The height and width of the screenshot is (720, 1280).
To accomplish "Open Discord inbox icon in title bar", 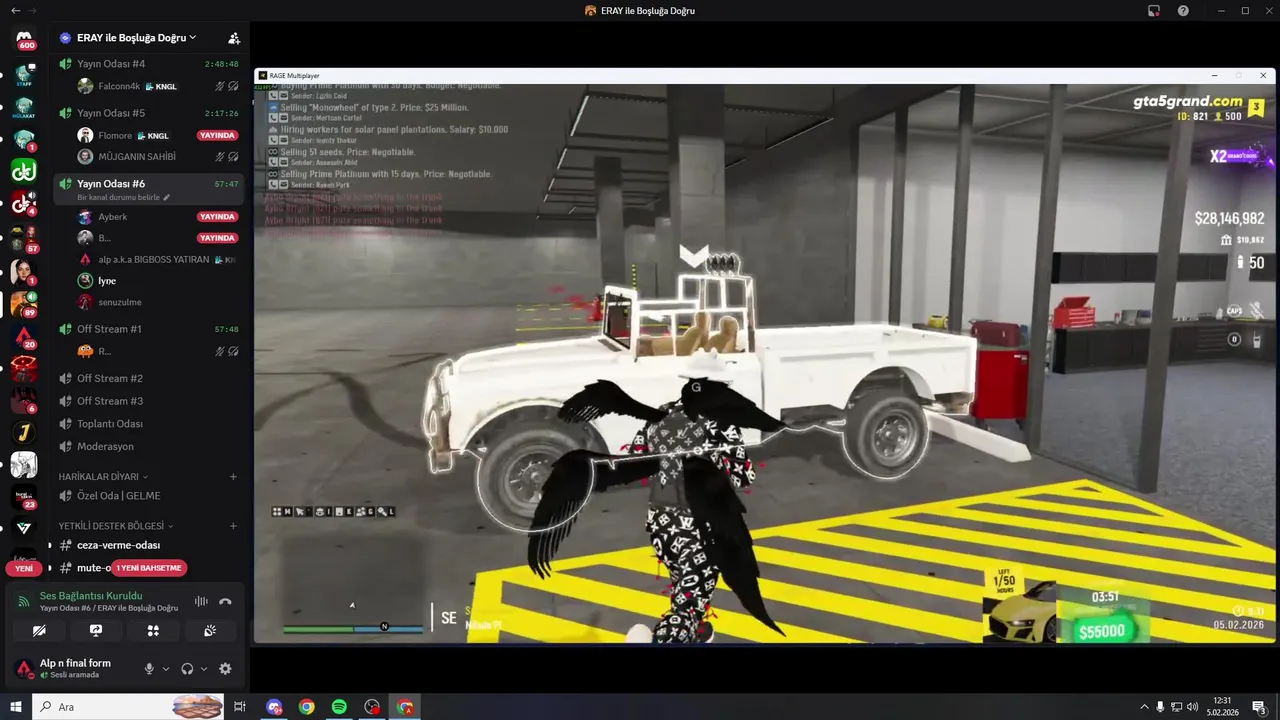I will [1153, 11].
